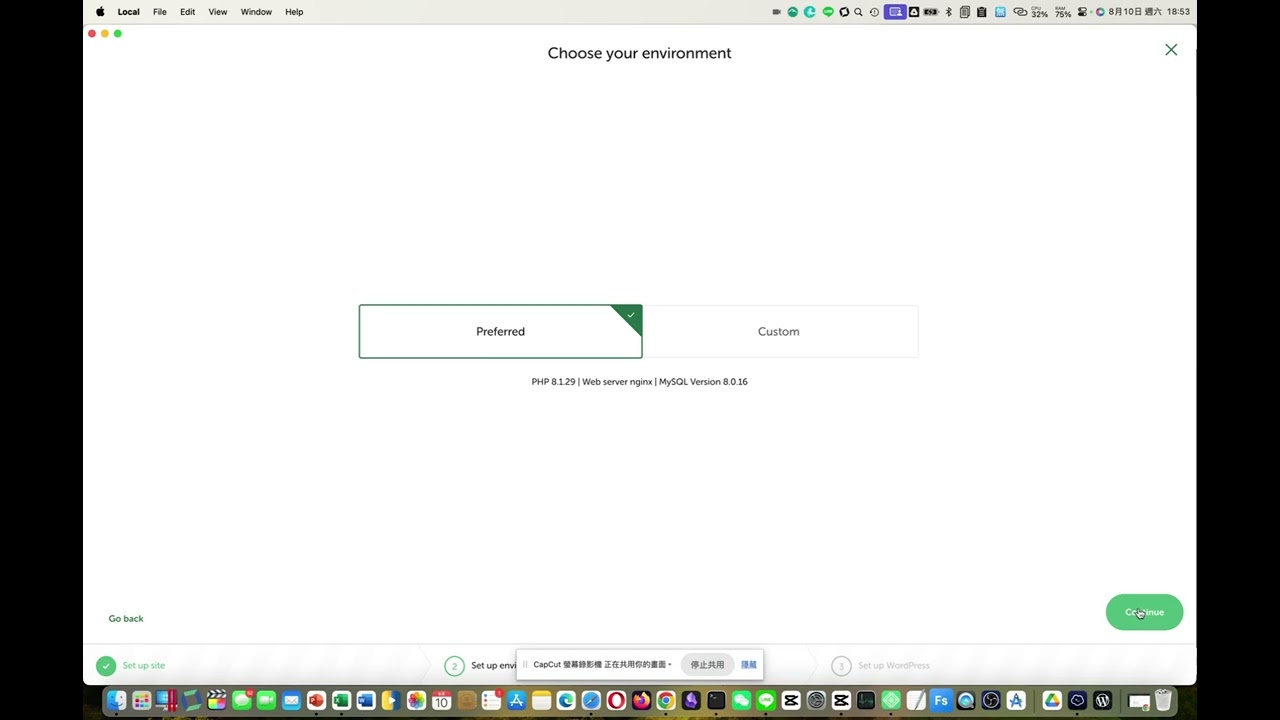Click the Bluetooth icon in the menu bar
The width and height of the screenshot is (1280, 720).
[x=948, y=12]
